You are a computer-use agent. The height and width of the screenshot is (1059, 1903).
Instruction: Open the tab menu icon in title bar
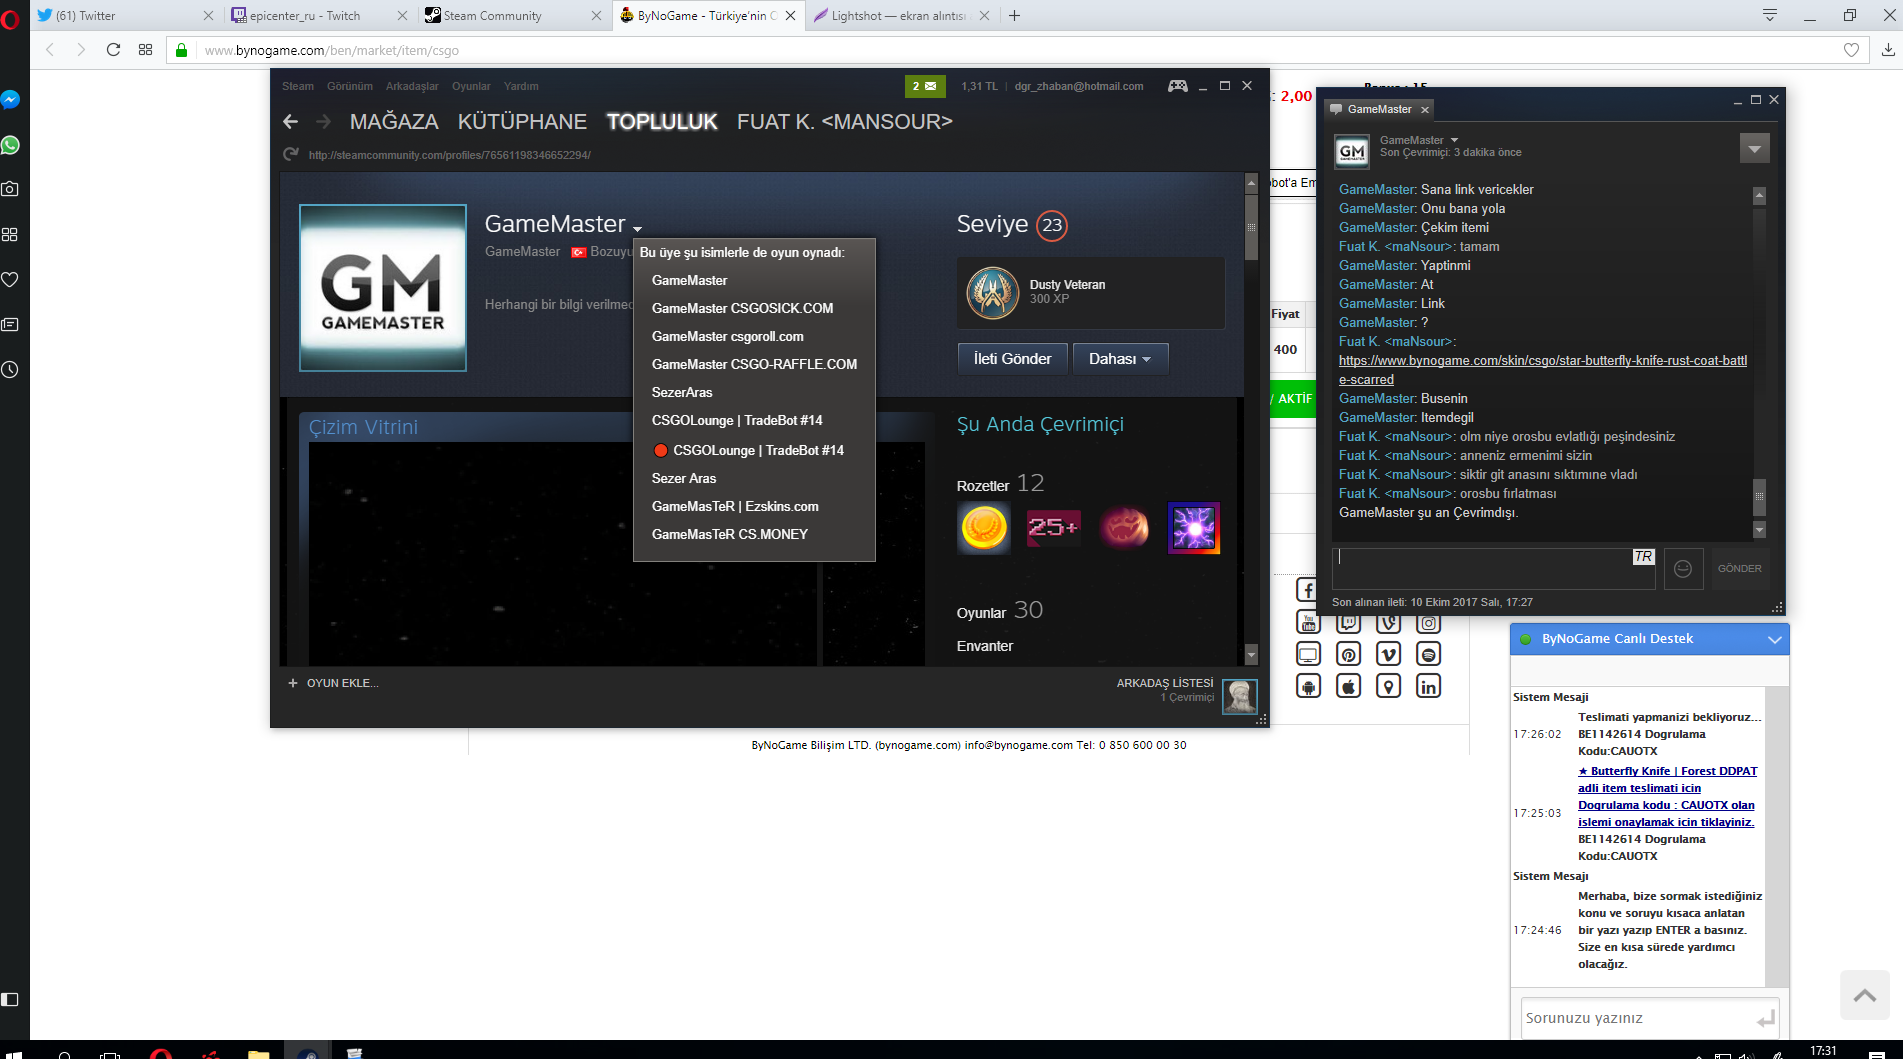pos(1769,15)
